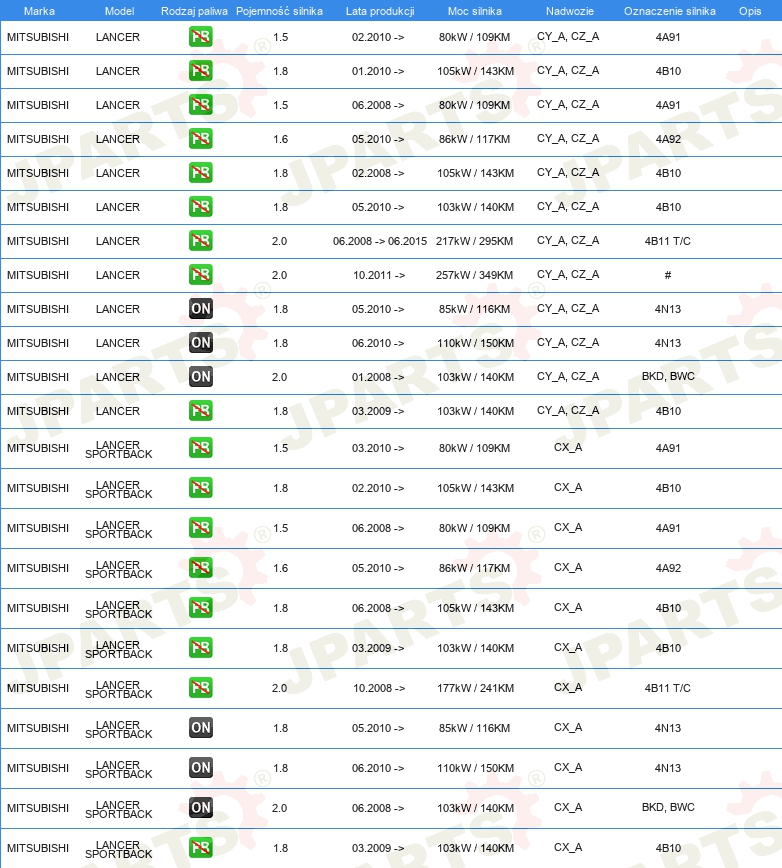Click petrol icon for Lancer Sportback 1.8 from 06.2008
This screenshot has height=868, width=782.
click(x=200, y=608)
